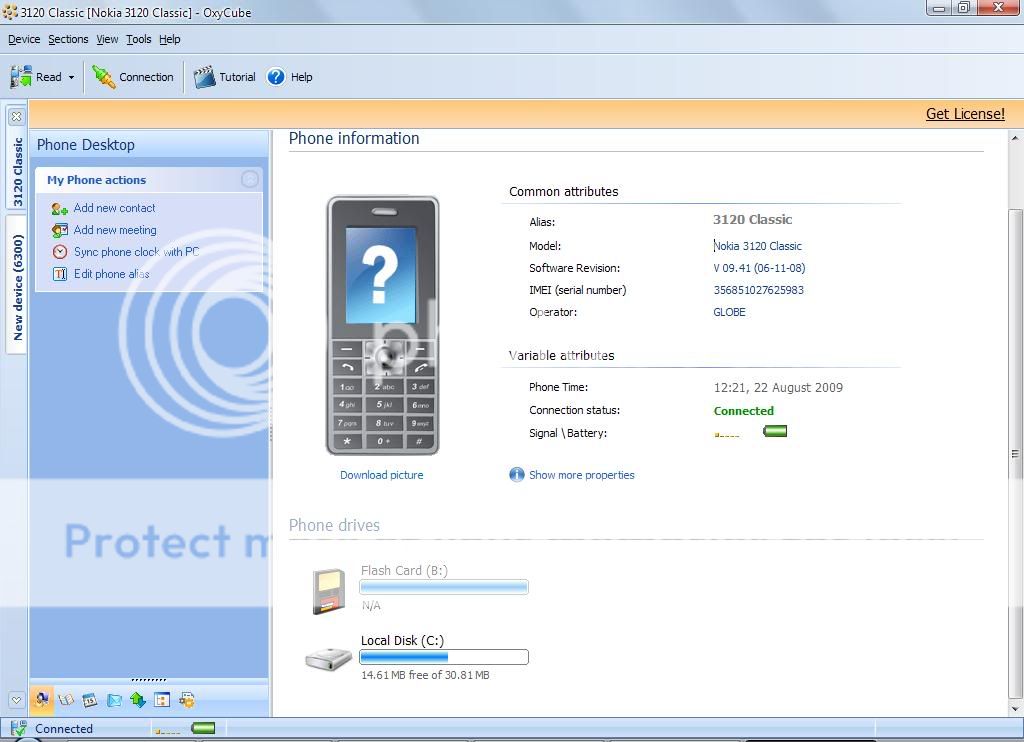Click Sync phone clock with PC
Image resolution: width=1024 pixels, height=742 pixels.
136,252
